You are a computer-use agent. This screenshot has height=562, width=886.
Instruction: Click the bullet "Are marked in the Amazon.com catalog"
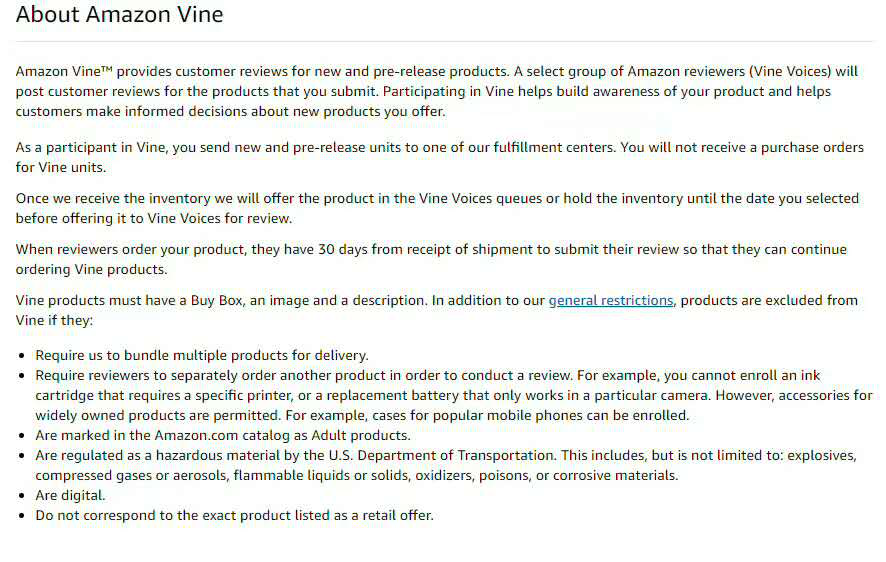223,435
